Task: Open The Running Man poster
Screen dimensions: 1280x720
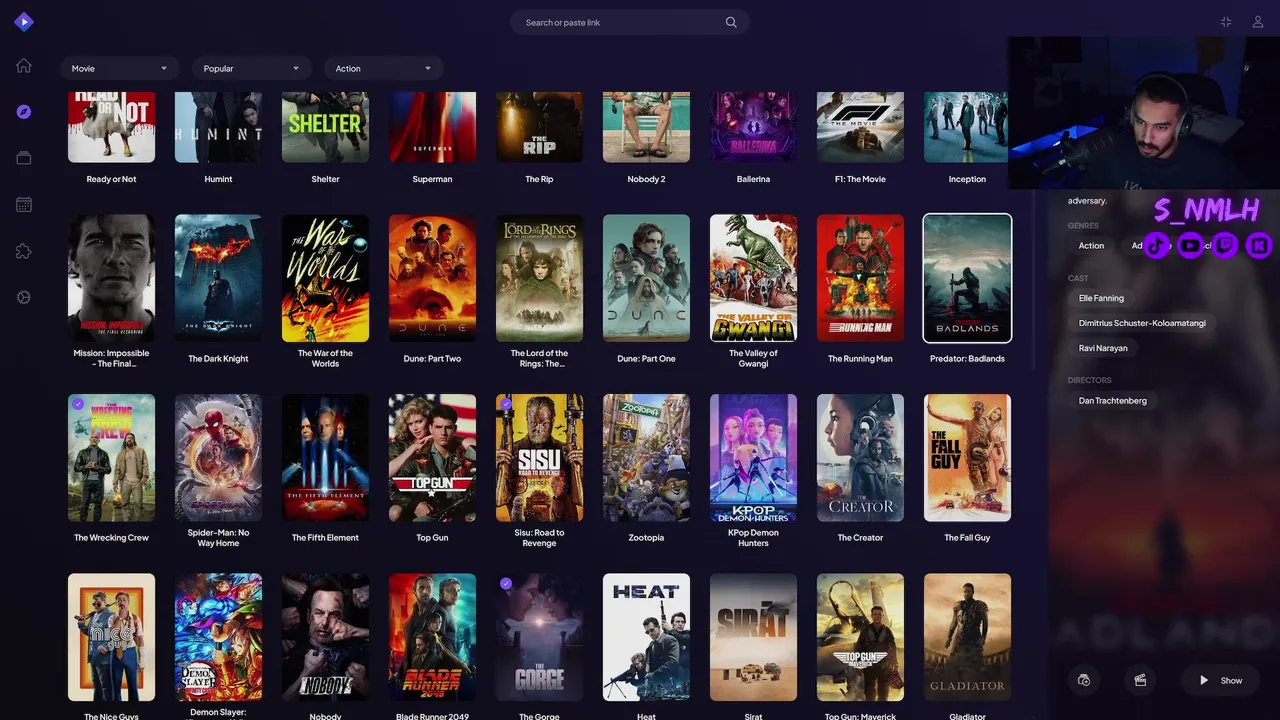Action: click(860, 278)
